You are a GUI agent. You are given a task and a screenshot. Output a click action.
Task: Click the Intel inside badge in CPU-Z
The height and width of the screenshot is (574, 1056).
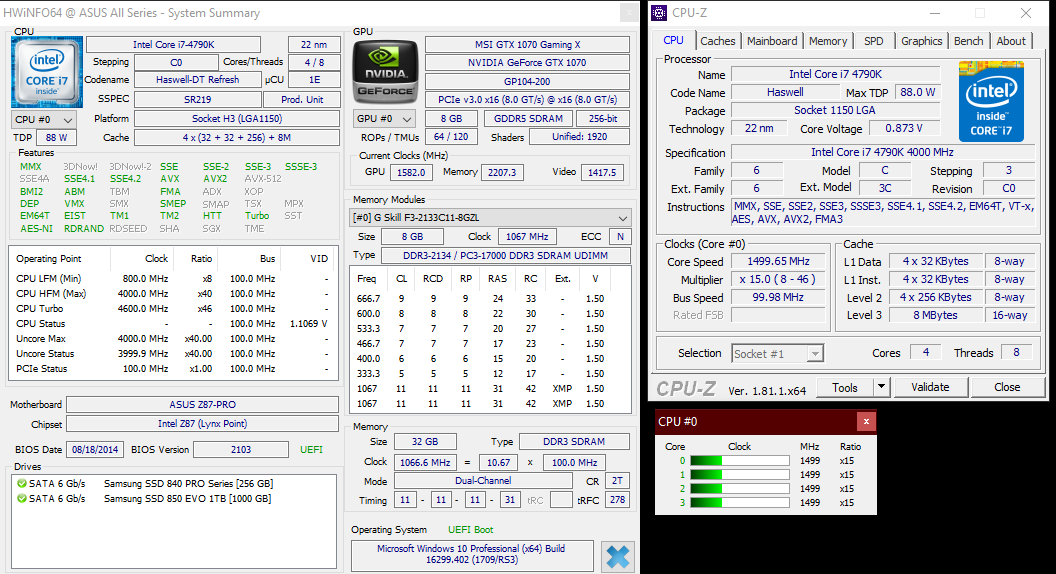coord(991,102)
